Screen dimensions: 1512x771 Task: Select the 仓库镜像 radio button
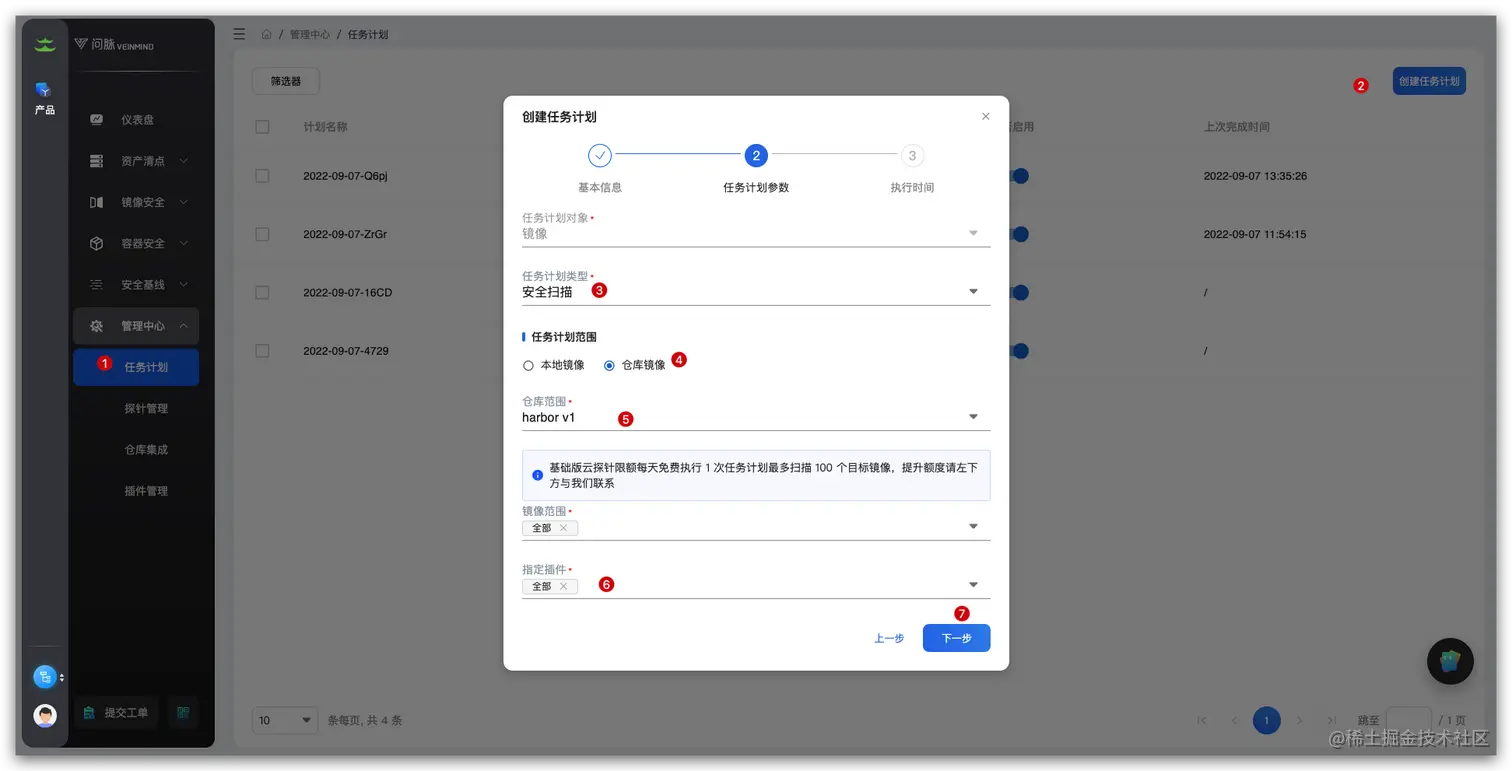(609, 366)
